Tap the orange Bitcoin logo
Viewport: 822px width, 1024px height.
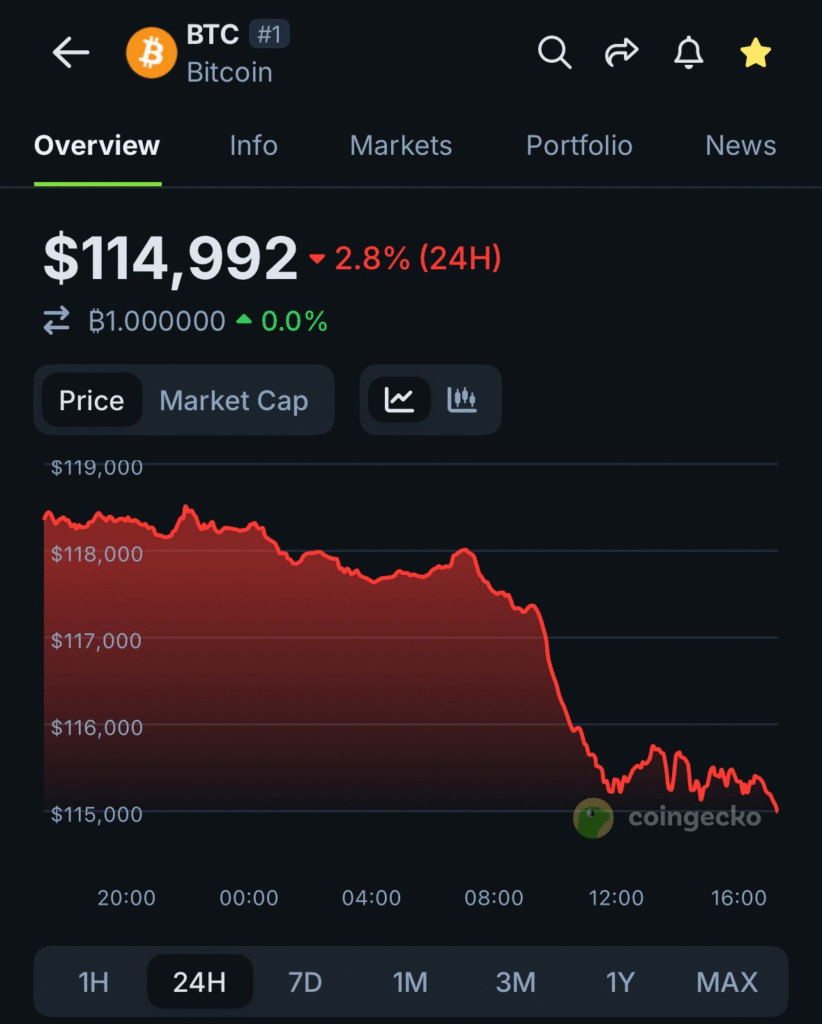[151, 53]
